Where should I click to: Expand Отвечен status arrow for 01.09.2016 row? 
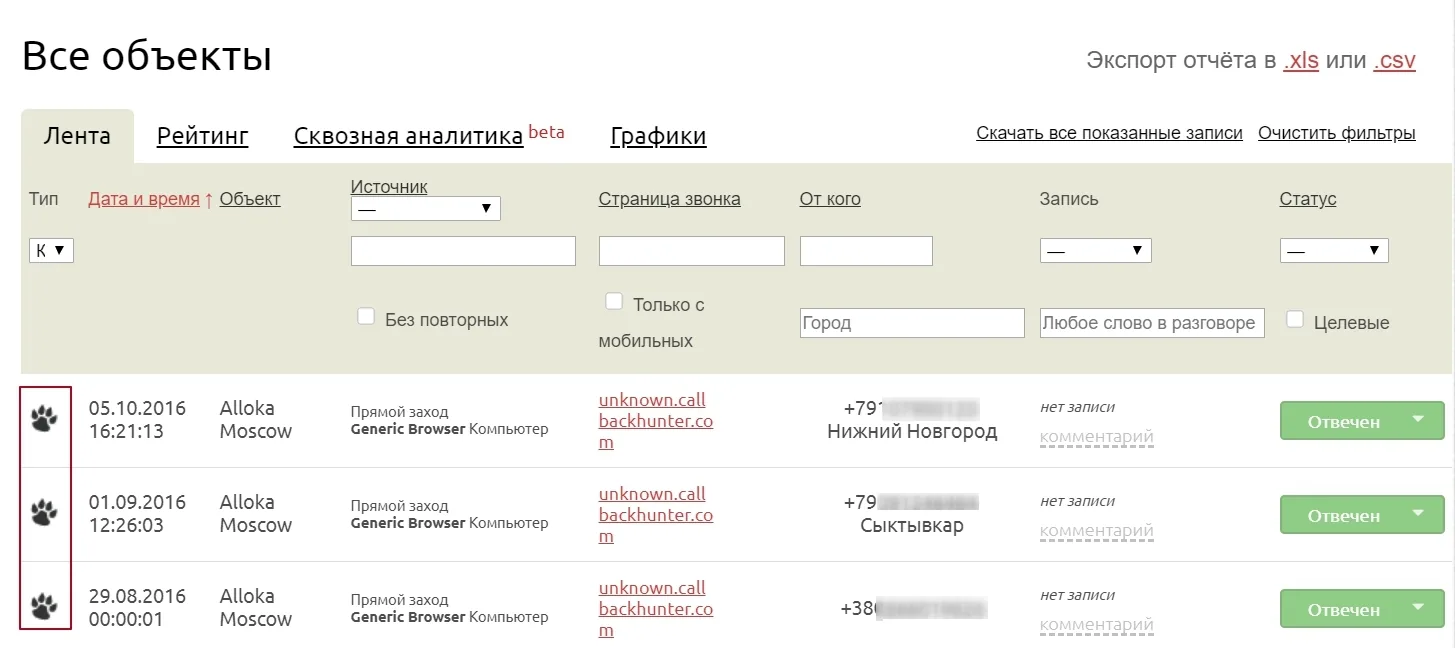[1417, 514]
